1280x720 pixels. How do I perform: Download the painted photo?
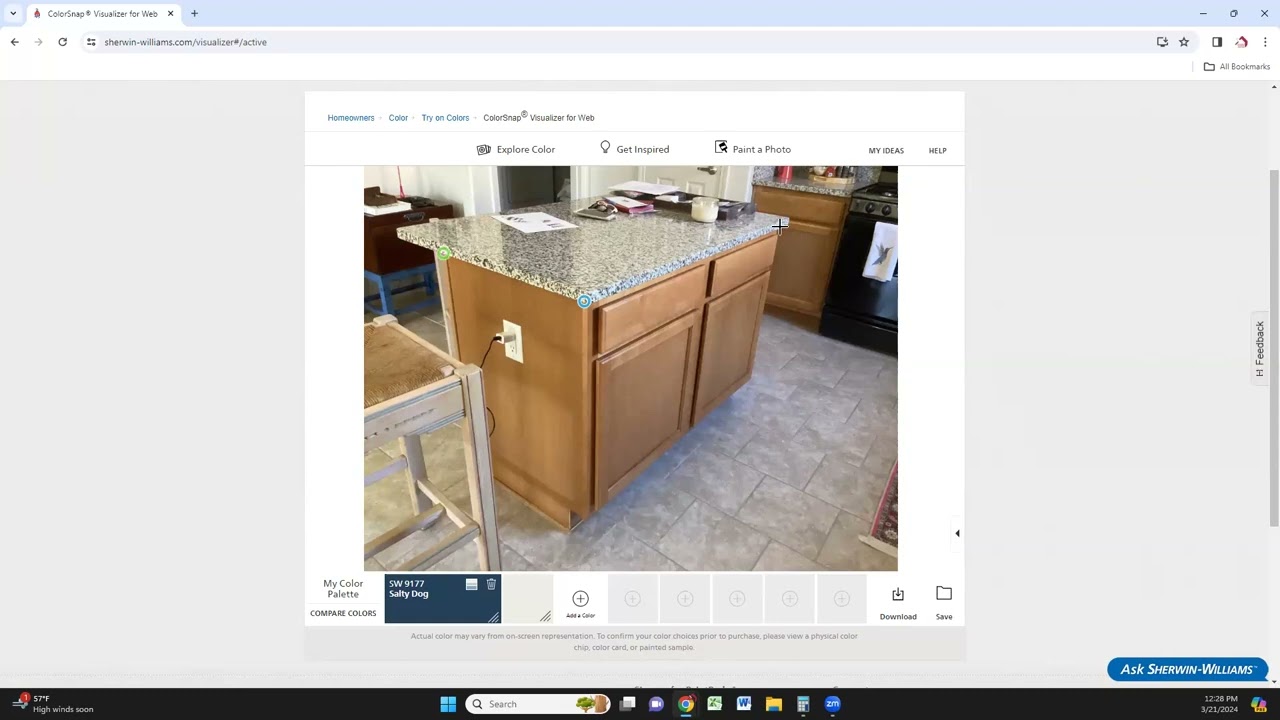coord(898,601)
